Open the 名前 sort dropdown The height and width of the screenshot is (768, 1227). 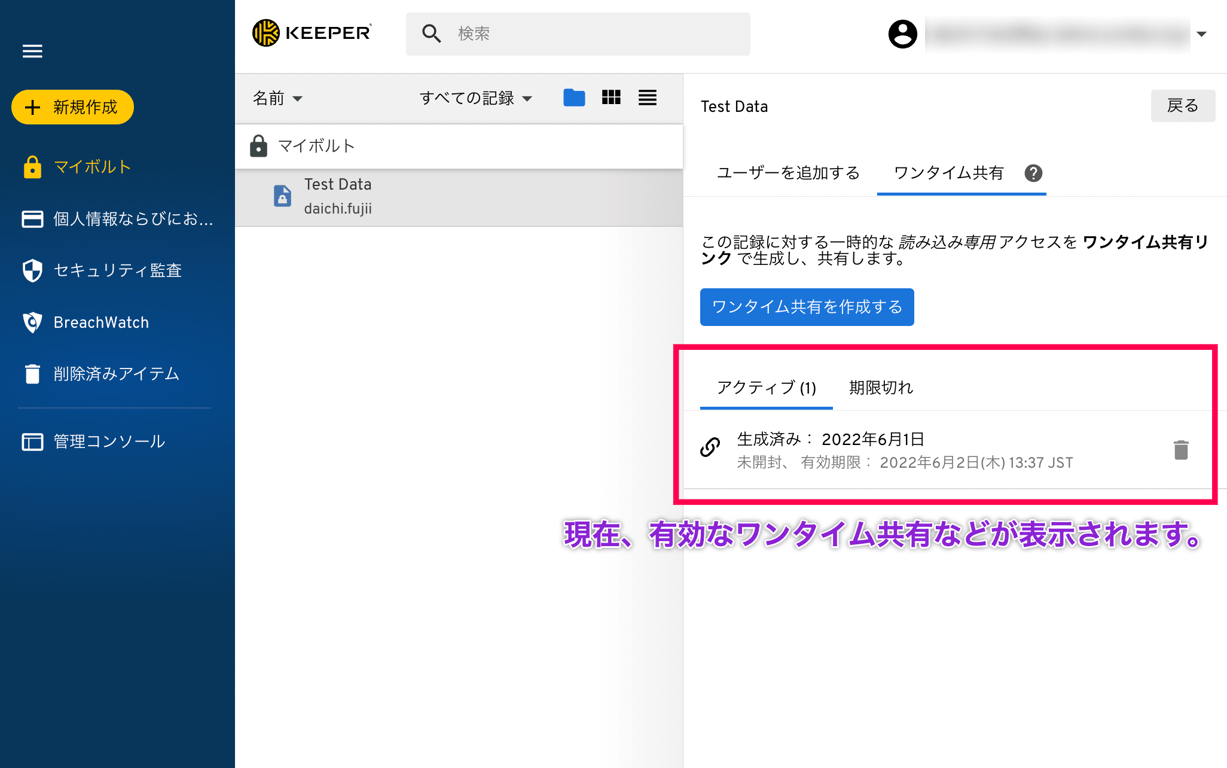coord(278,97)
